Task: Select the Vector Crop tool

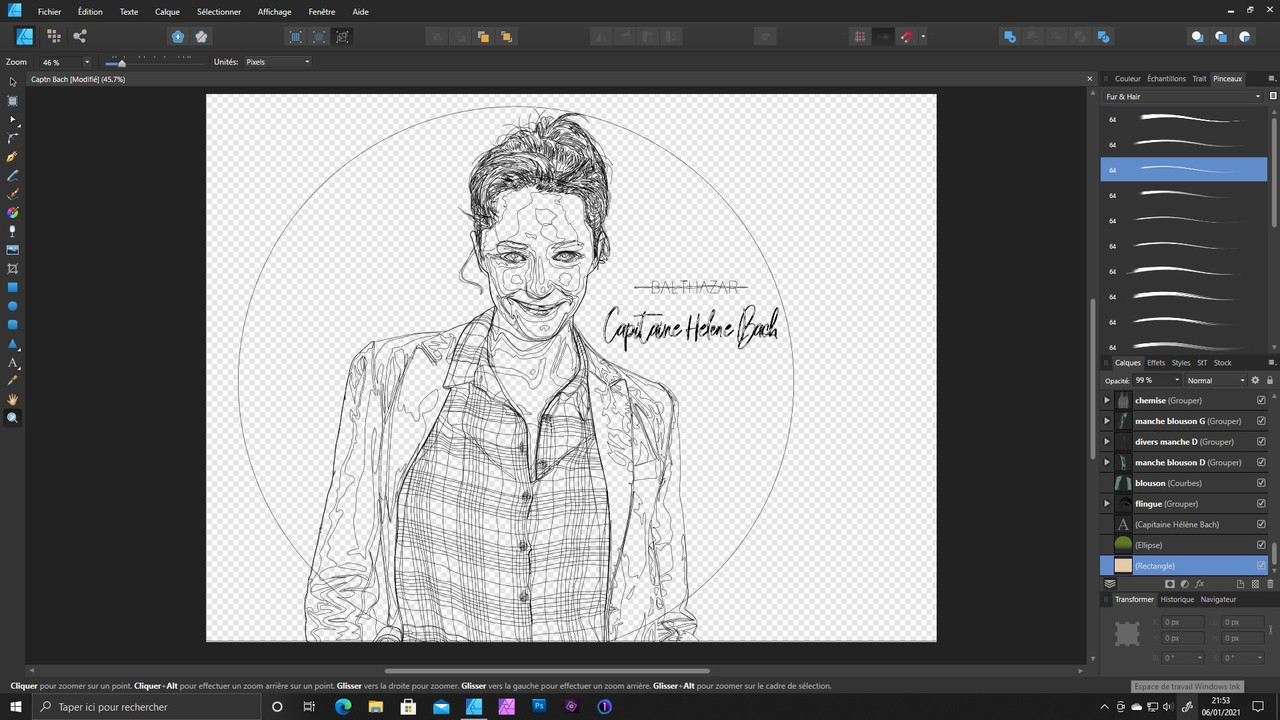Action: (13, 269)
